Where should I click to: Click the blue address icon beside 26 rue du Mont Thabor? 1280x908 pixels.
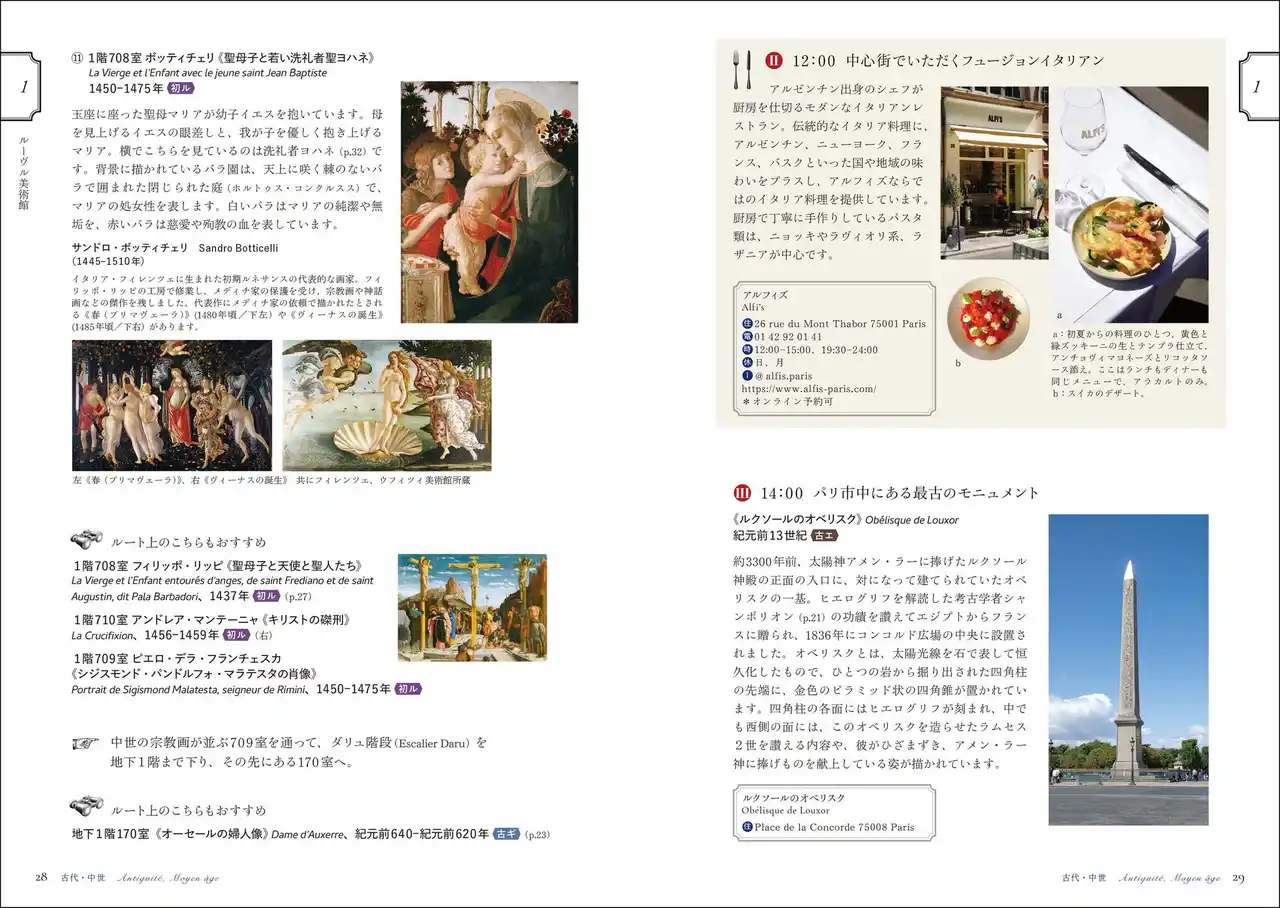coord(747,324)
